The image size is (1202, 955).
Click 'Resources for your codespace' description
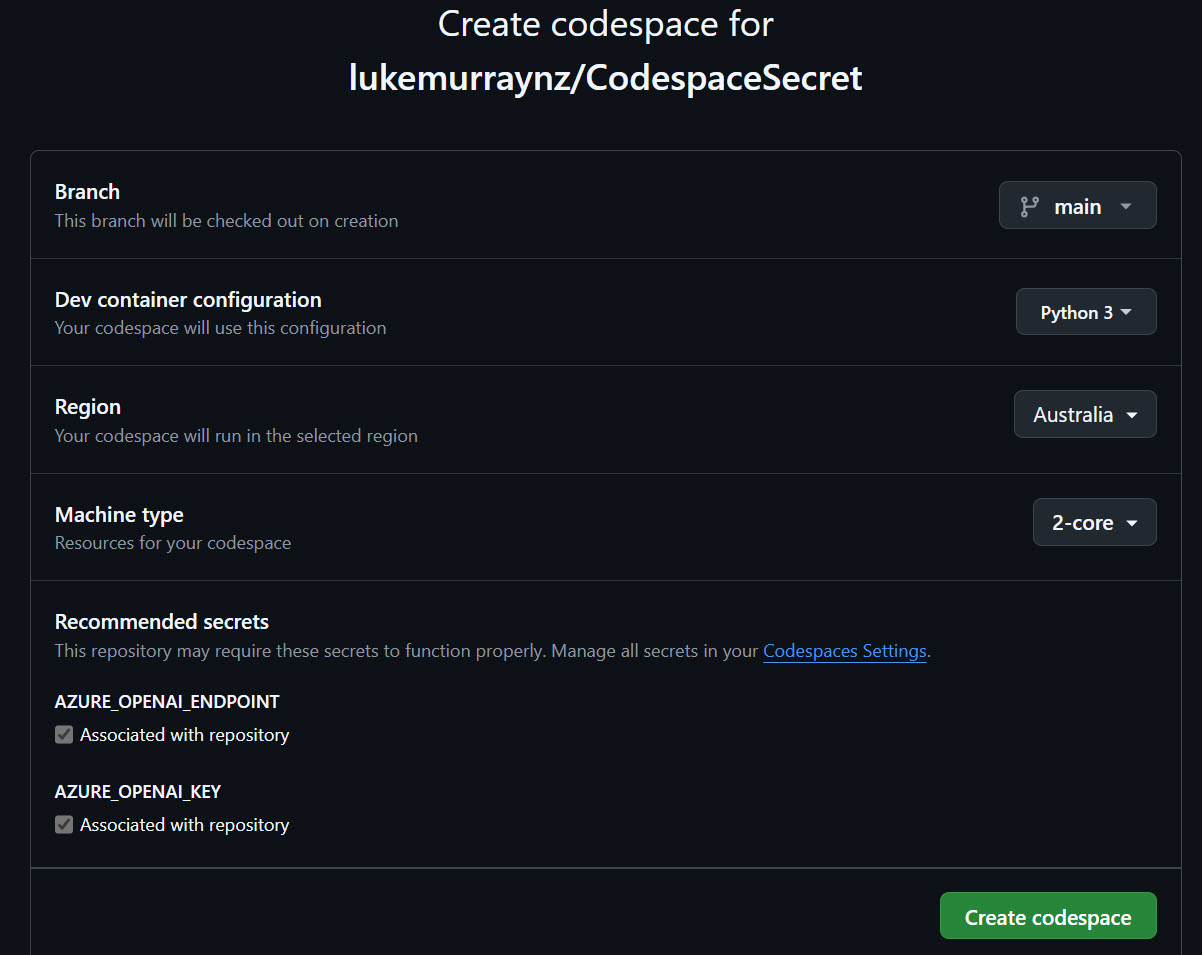coord(173,543)
